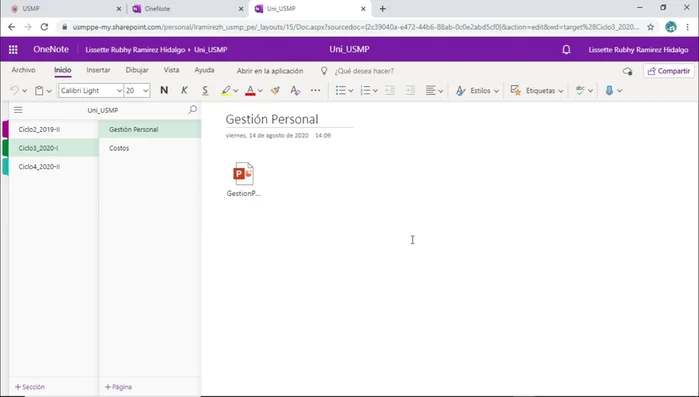The width and height of the screenshot is (699, 397).
Task: Click + Sección to add section
Action: pos(30,387)
